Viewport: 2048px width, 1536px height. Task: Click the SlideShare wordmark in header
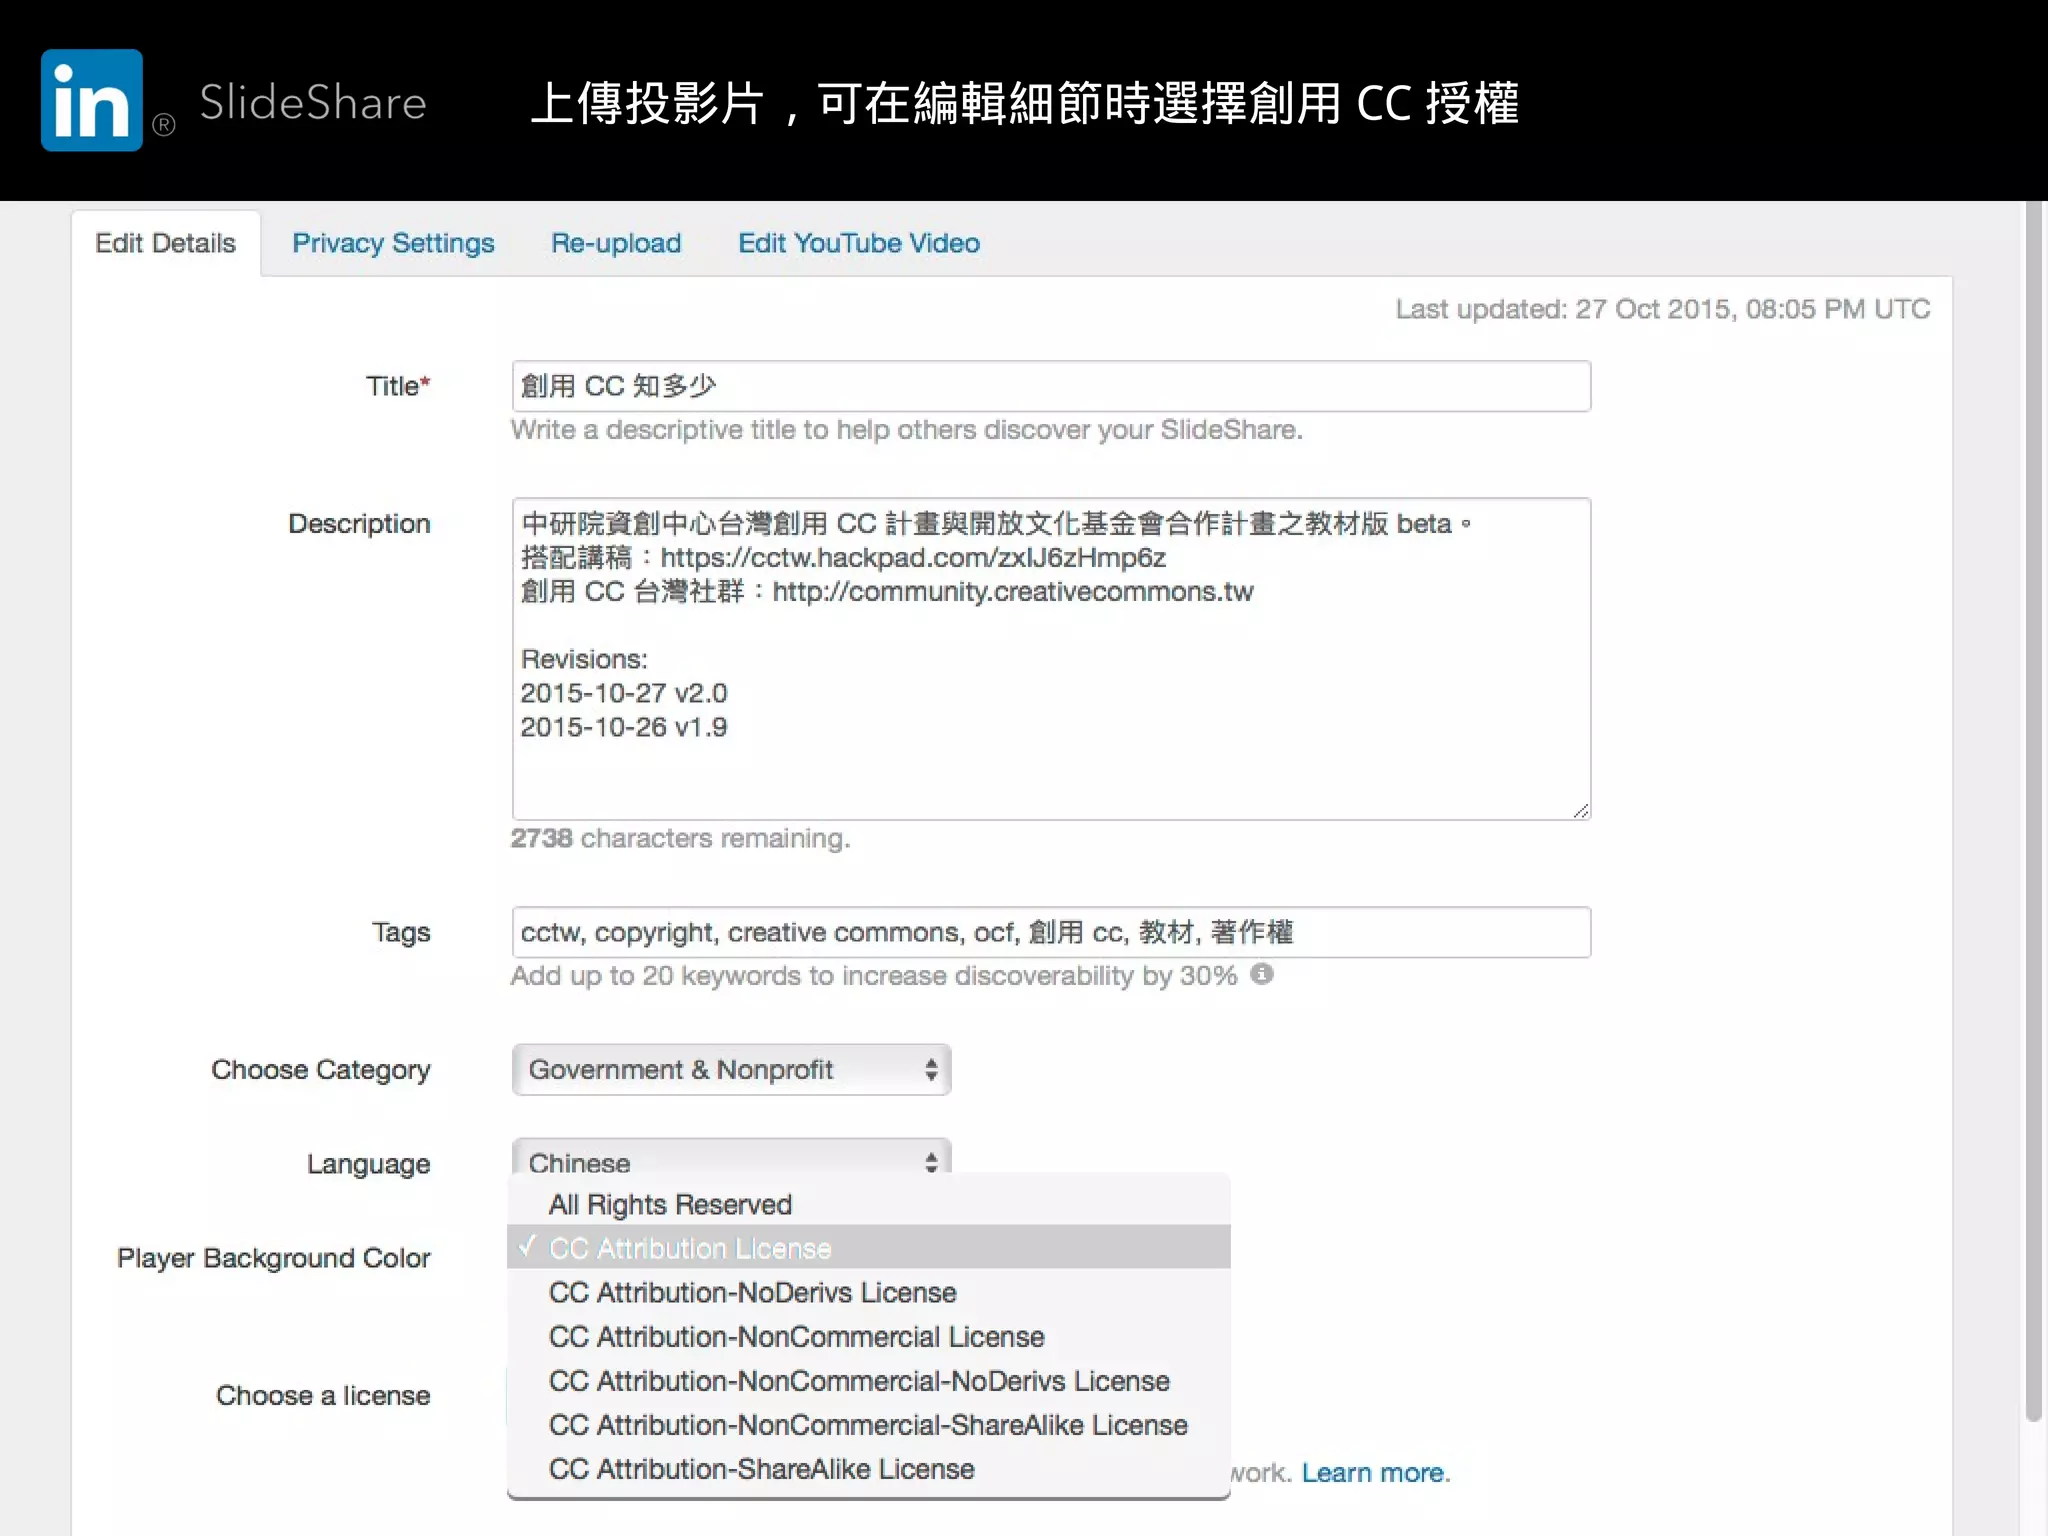coord(313,103)
